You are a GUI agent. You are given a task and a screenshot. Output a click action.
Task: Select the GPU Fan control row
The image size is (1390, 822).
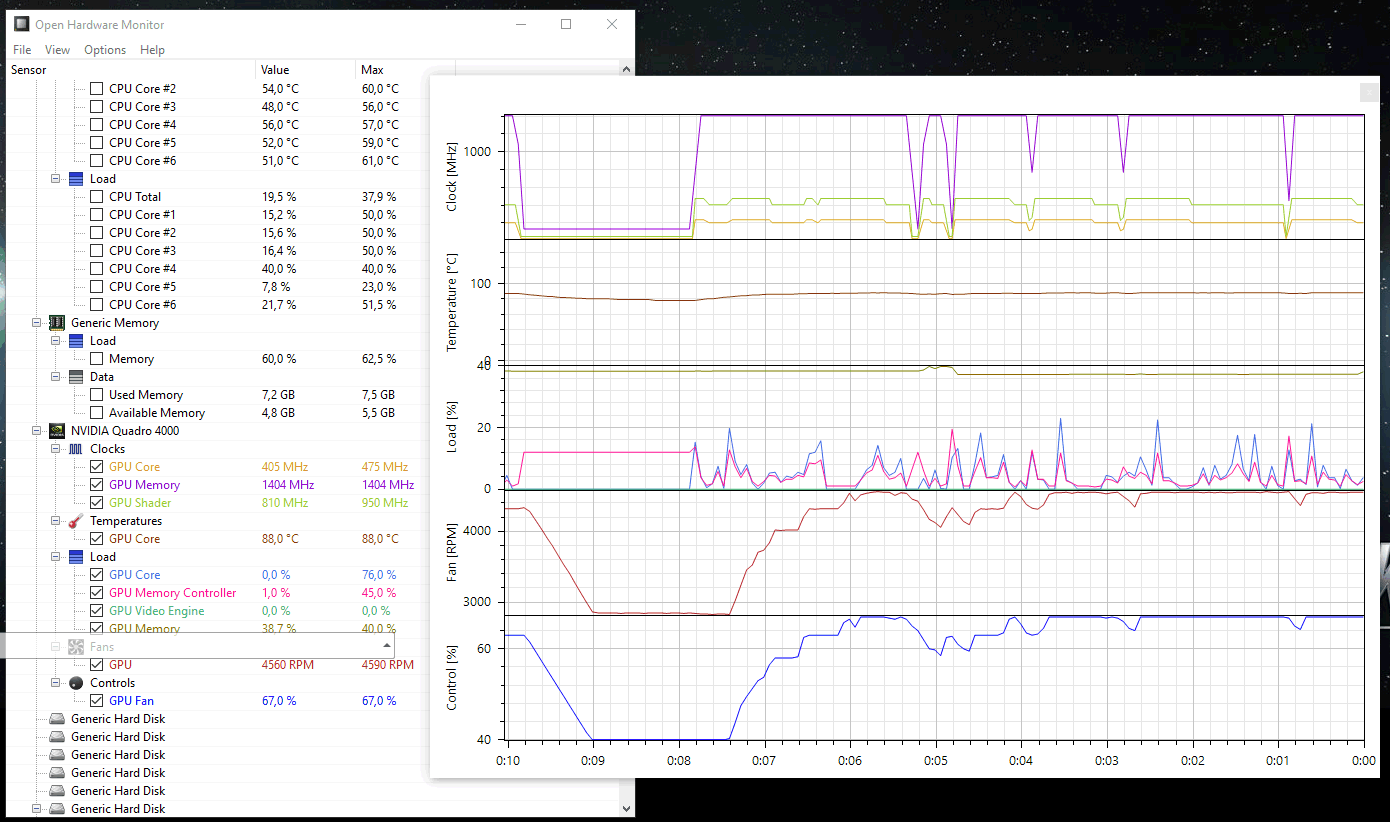131,701
